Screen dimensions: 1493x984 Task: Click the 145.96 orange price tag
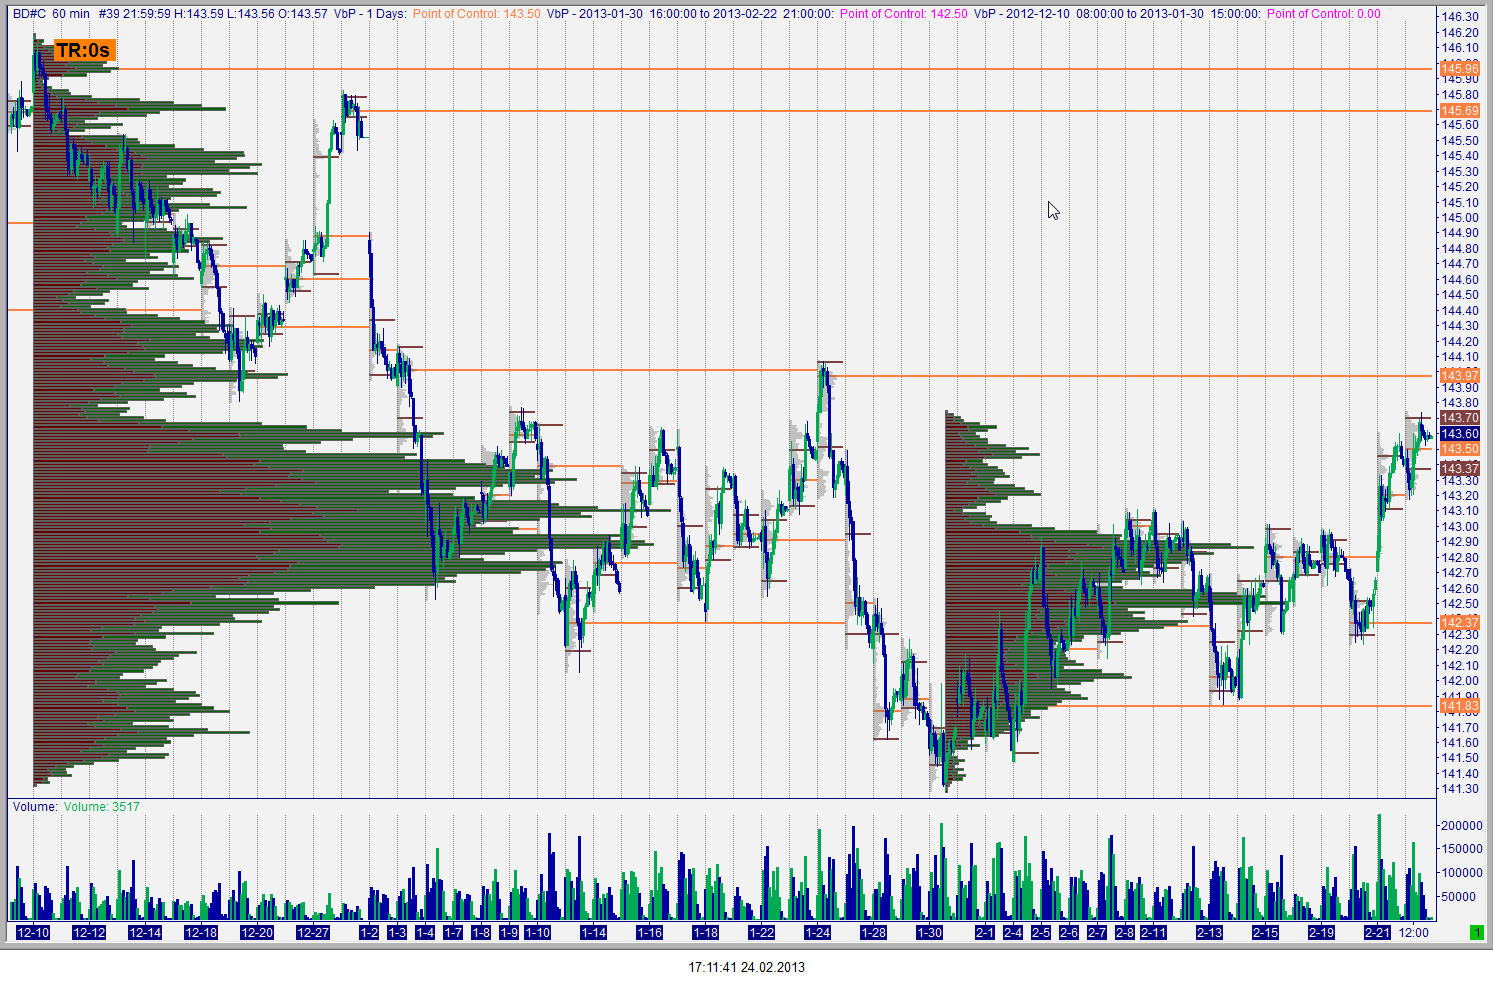(1460, 69)
